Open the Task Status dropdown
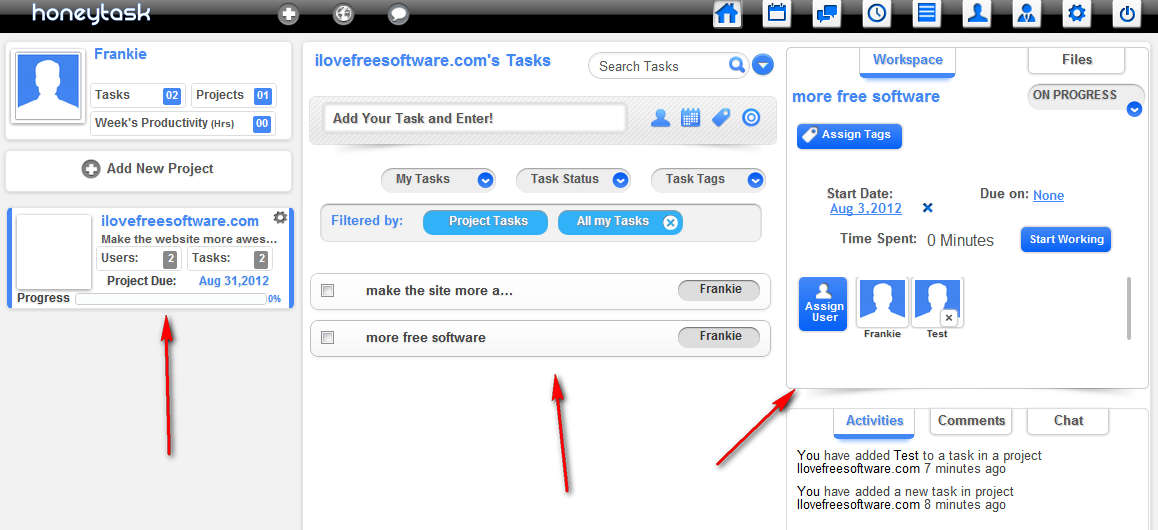Screen dimensions: 1158x530 (x=572, y=179)
